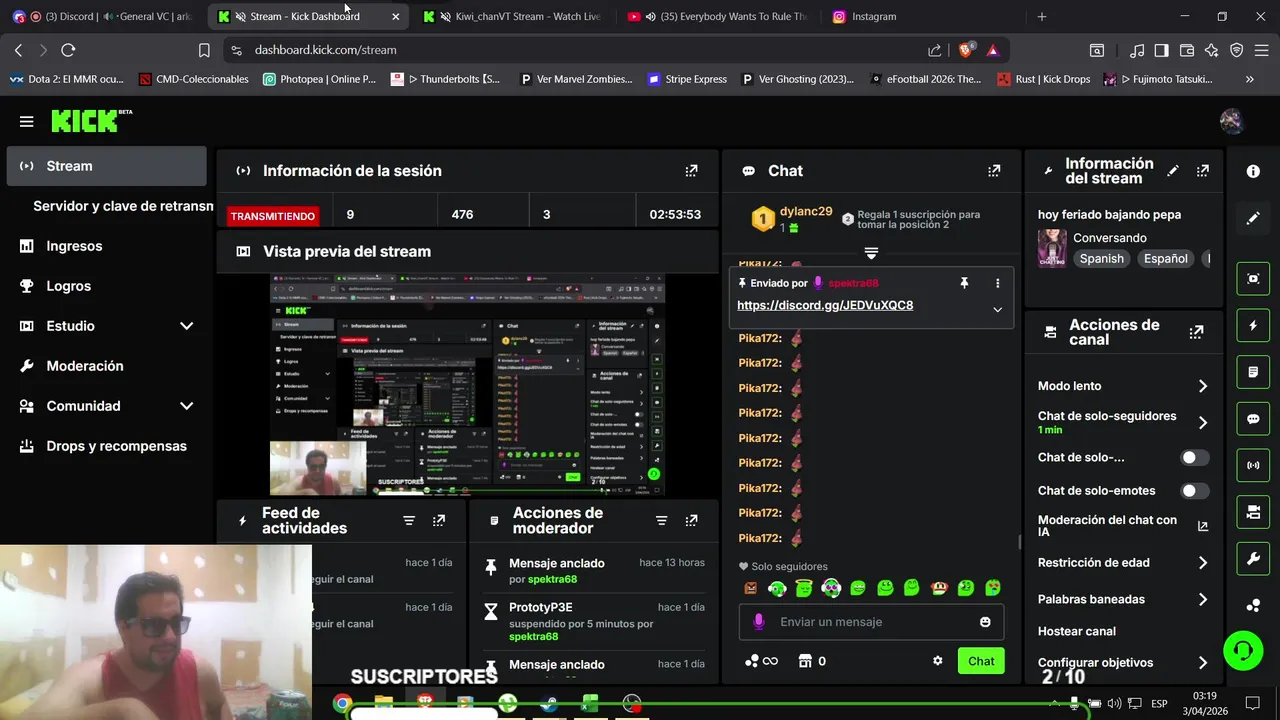Pop out the Información del stream panel

tap(1203, 171)
